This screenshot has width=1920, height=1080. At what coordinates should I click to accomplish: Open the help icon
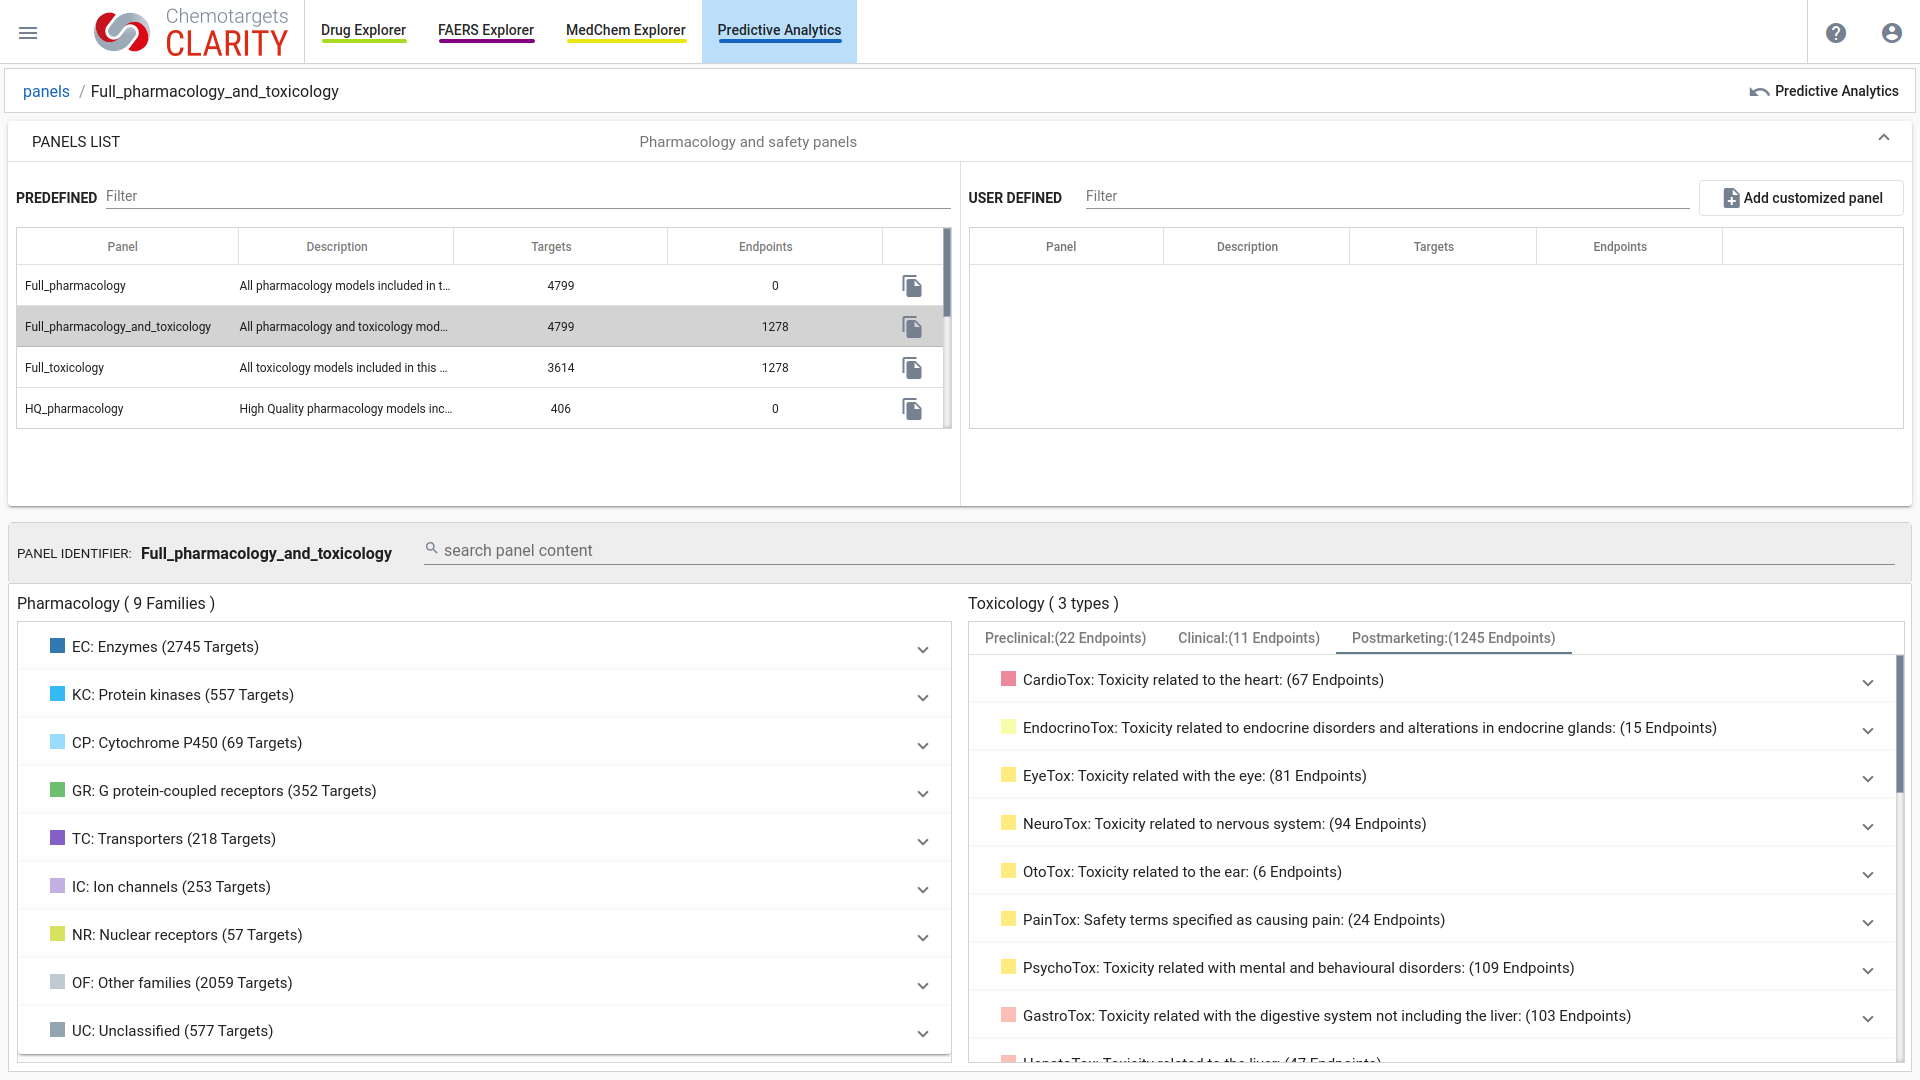click(x=1836, y=33)
